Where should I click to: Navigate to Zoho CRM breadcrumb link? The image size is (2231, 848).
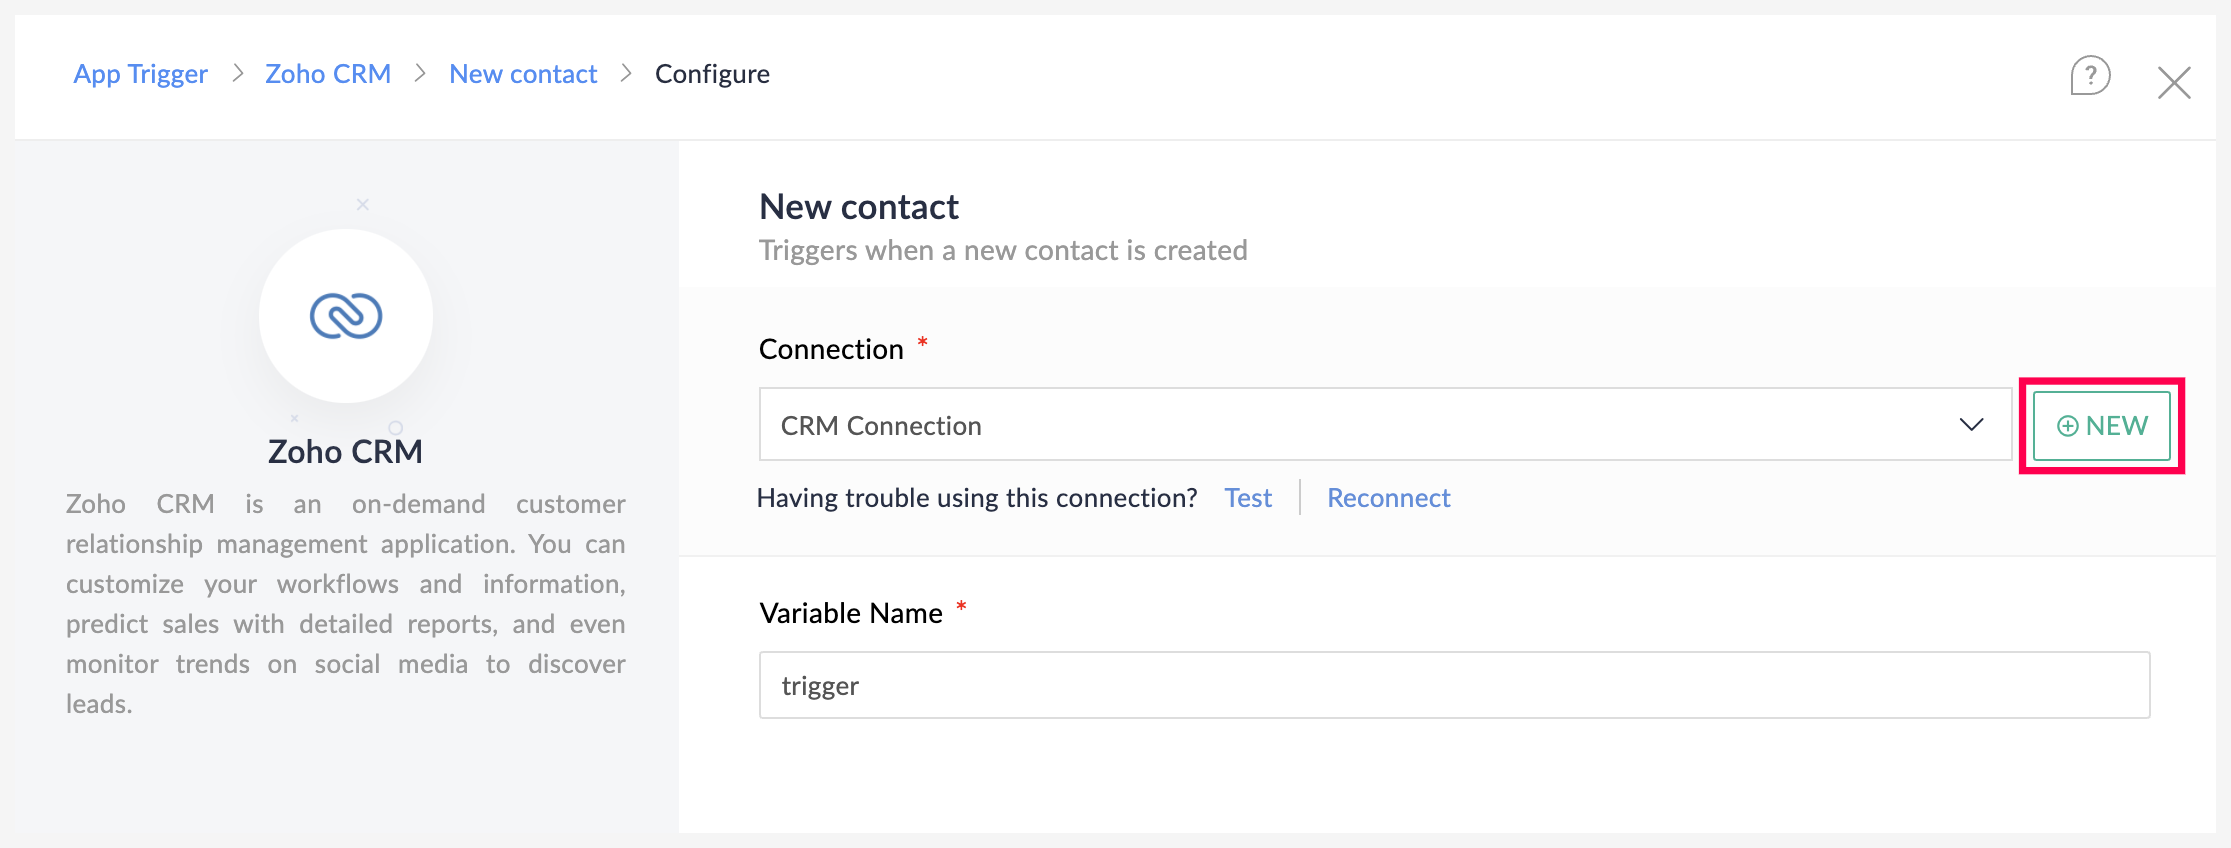[x=328, y=74]
